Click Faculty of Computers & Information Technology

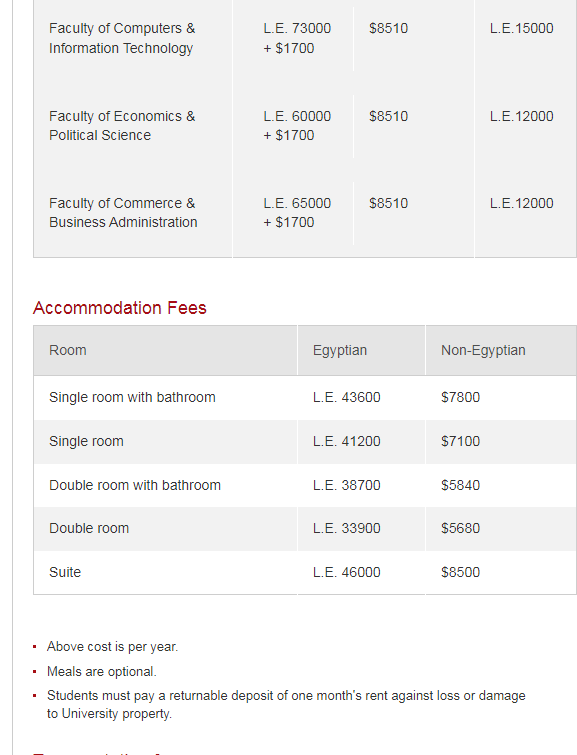tap(122, 38)
